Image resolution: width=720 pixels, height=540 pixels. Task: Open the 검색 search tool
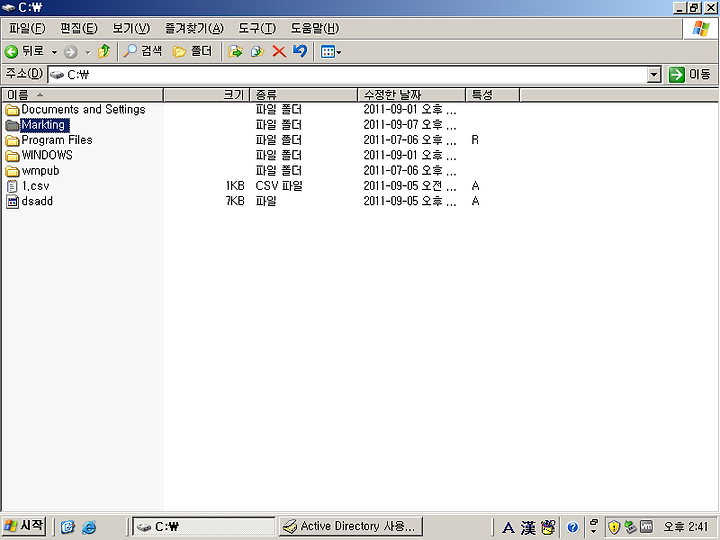point(143,51)
